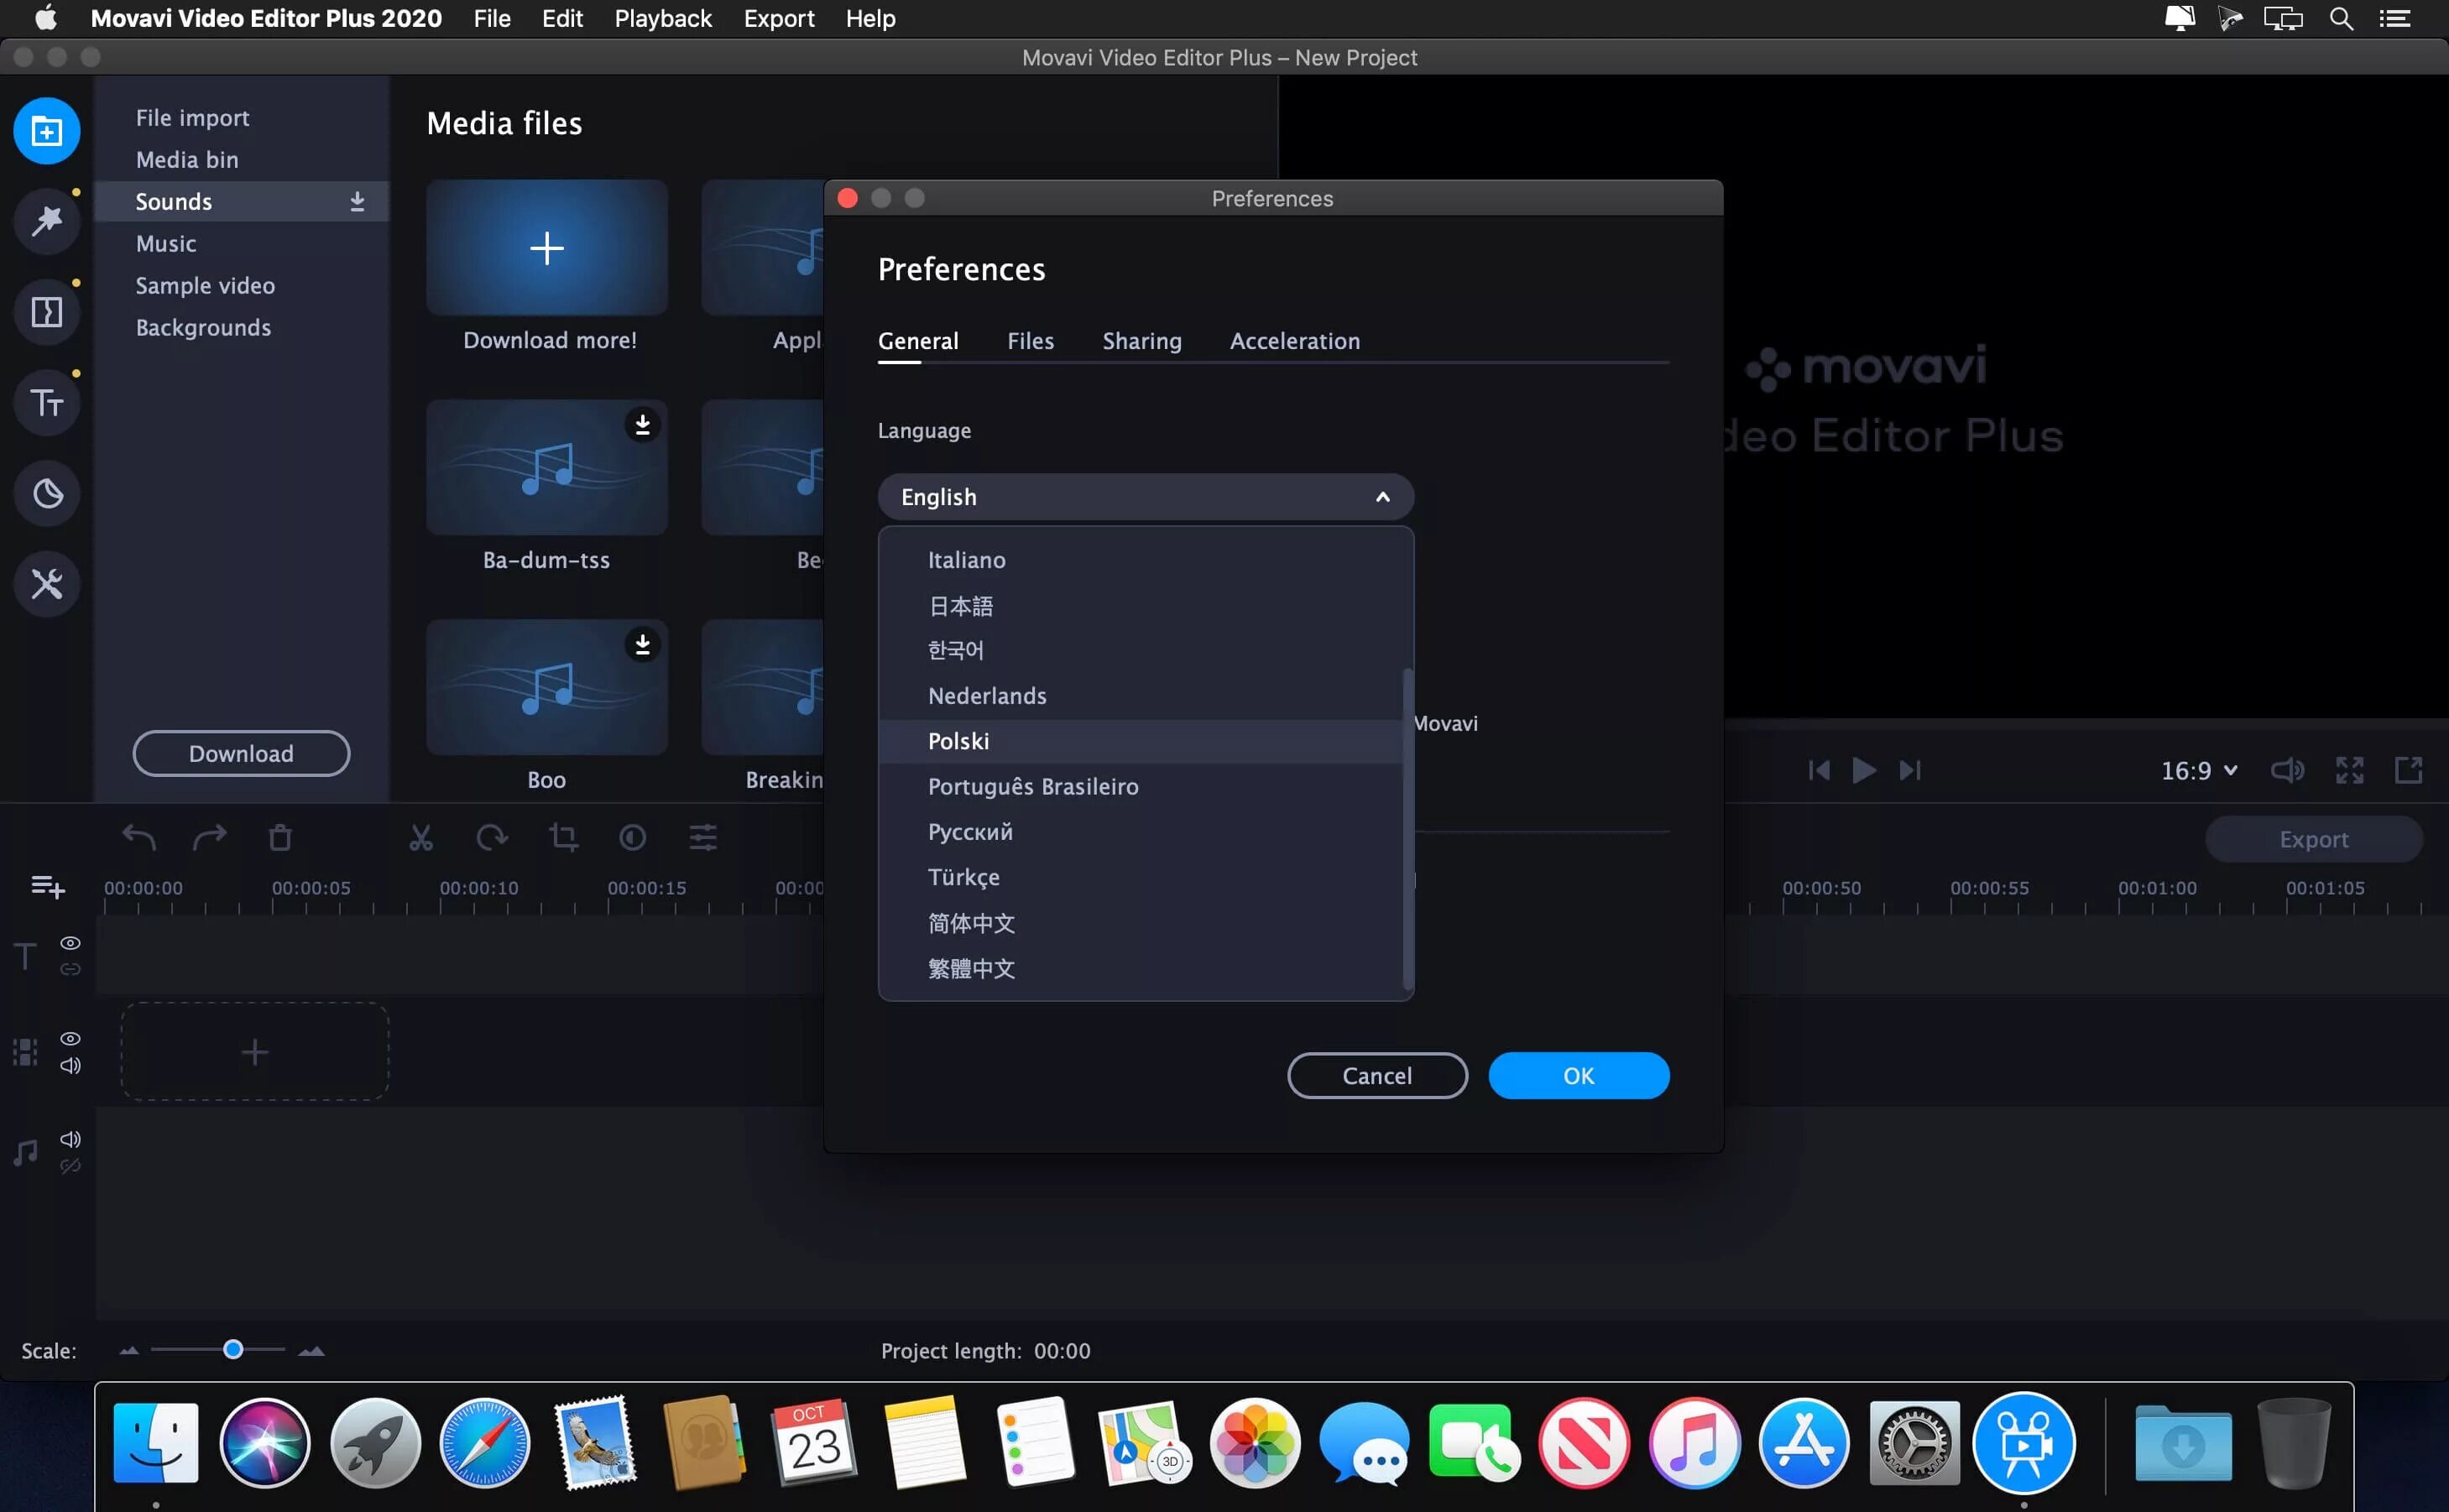
Task: Select the Ba-dum-tss sound thumbnail
Action: [546, 468]
